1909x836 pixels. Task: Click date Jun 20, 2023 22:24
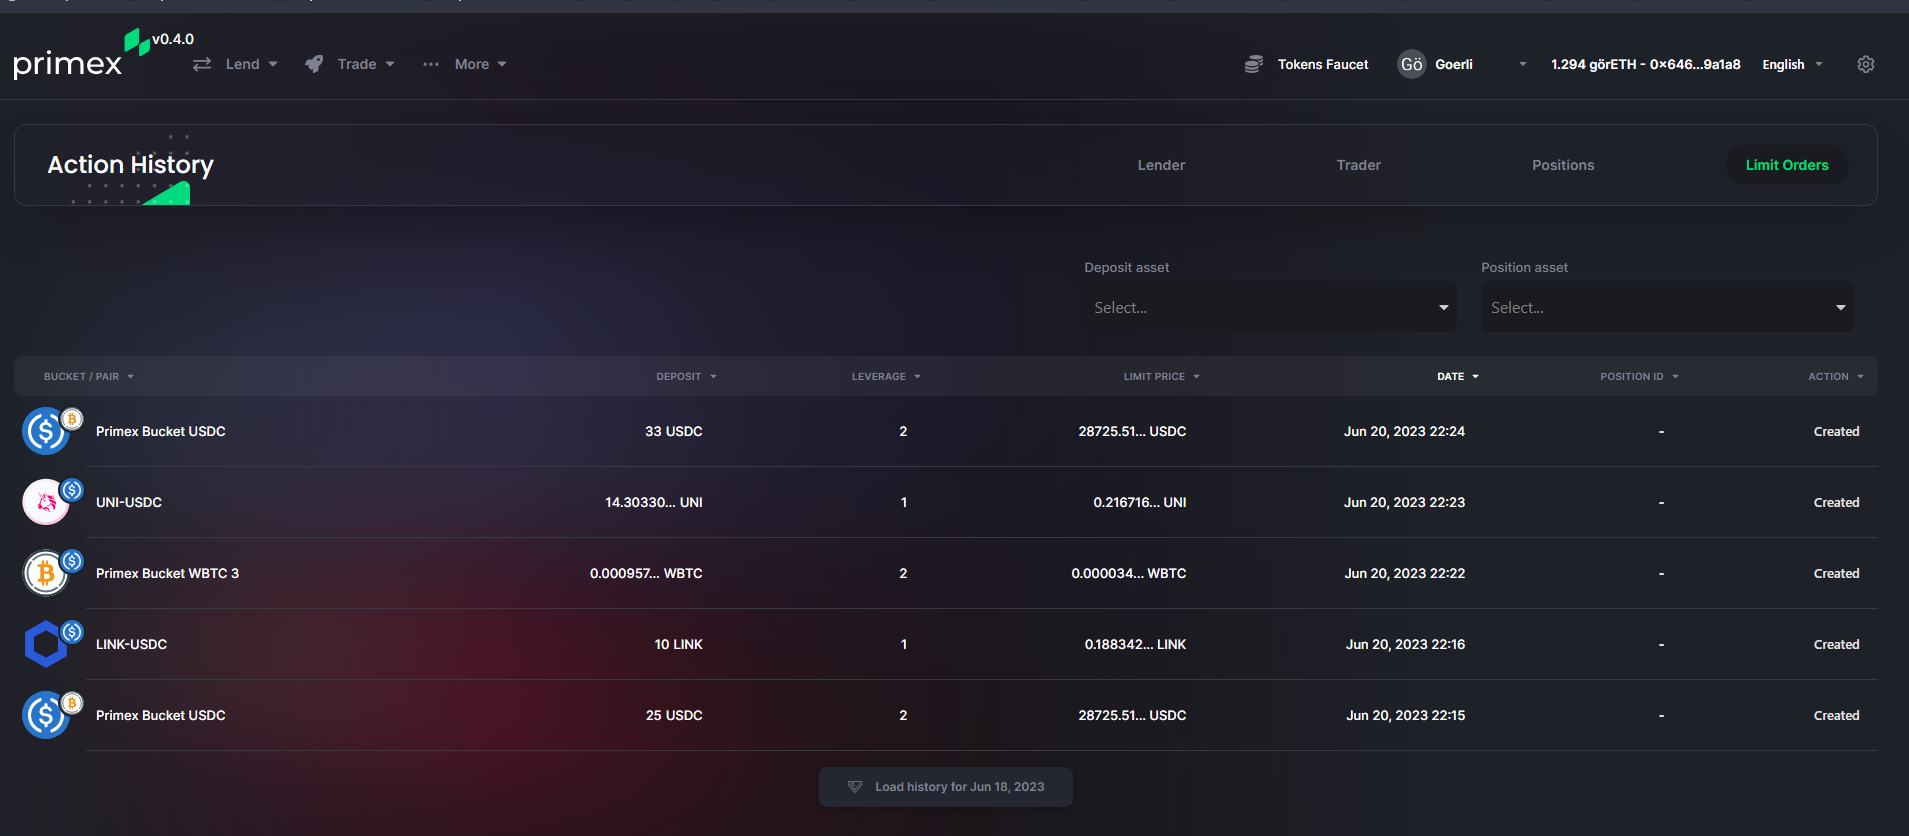point(1404,431)
